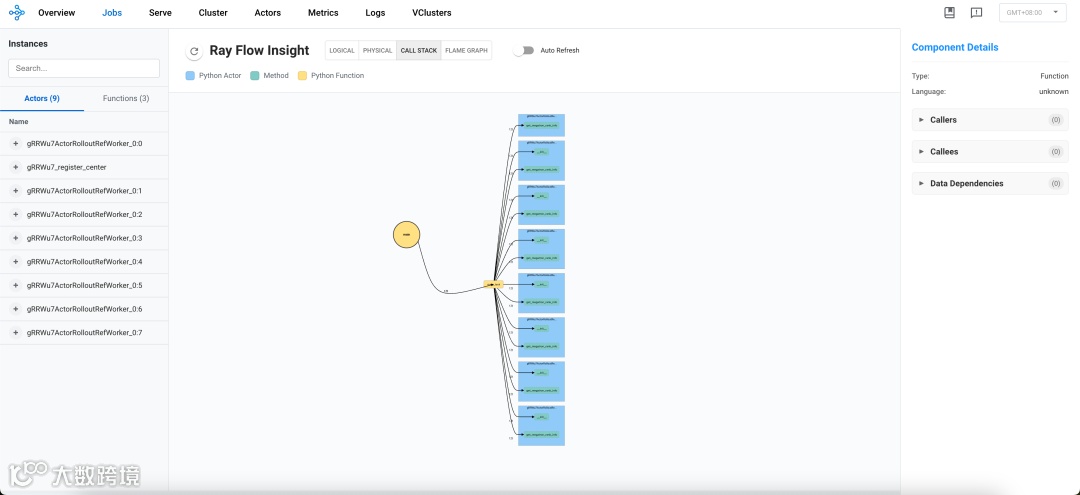
Task: Open the Cluster page
Action: click(213, 13)
